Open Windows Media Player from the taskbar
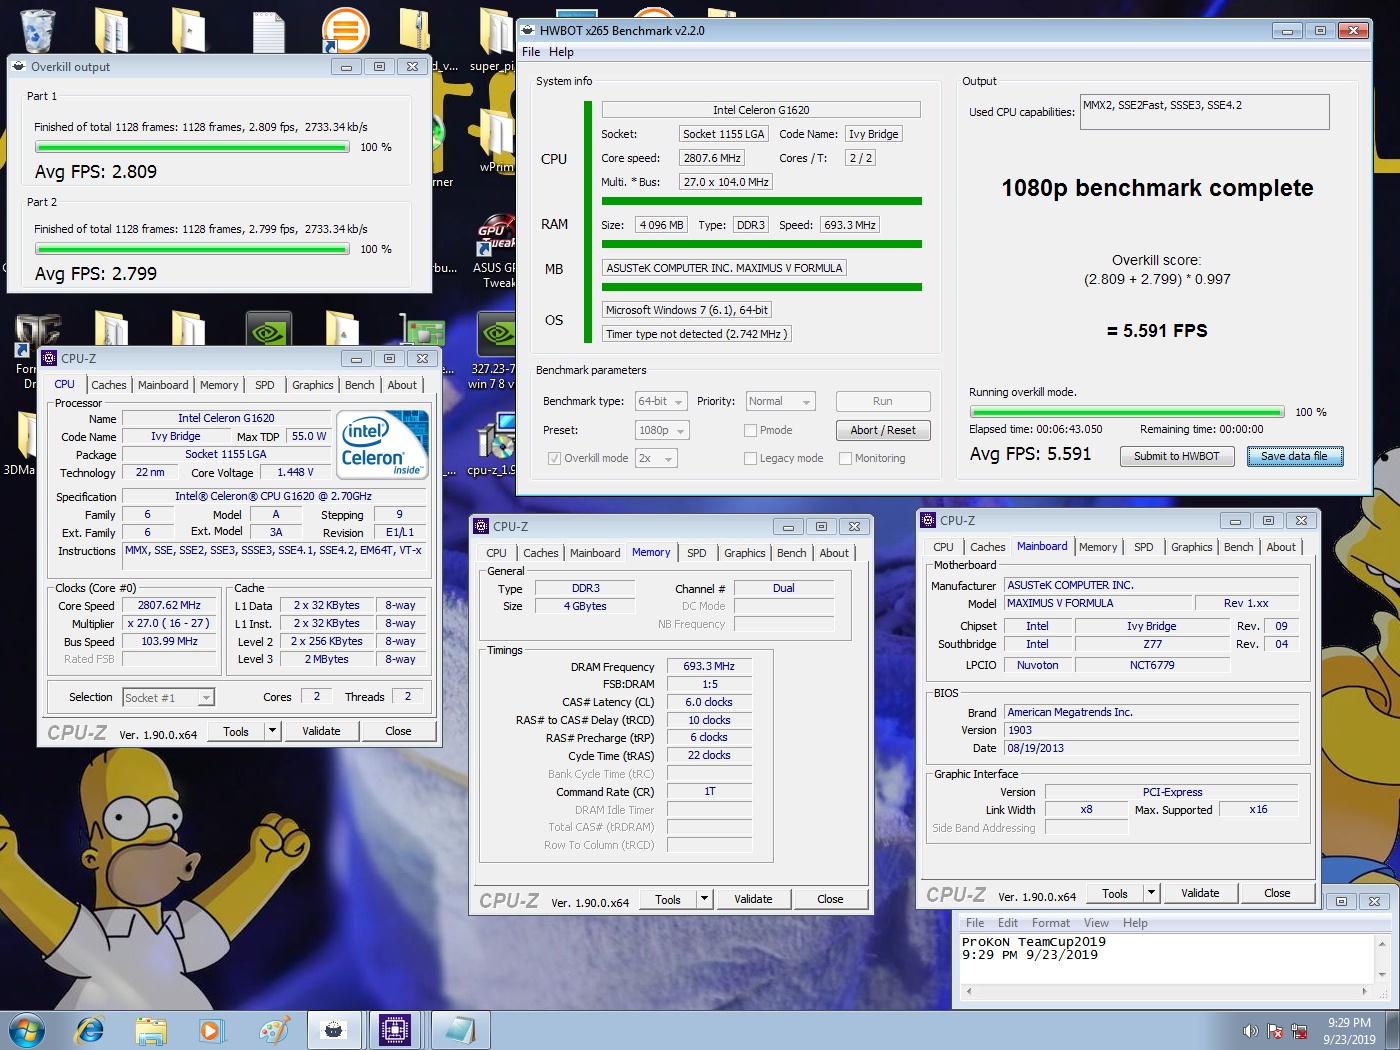 [210, 1029]
